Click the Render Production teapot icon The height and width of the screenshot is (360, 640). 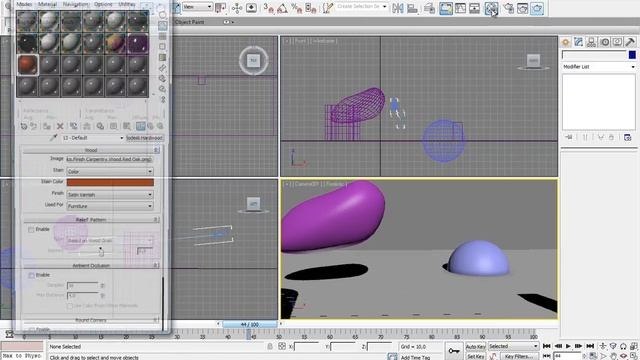(537, 8)
